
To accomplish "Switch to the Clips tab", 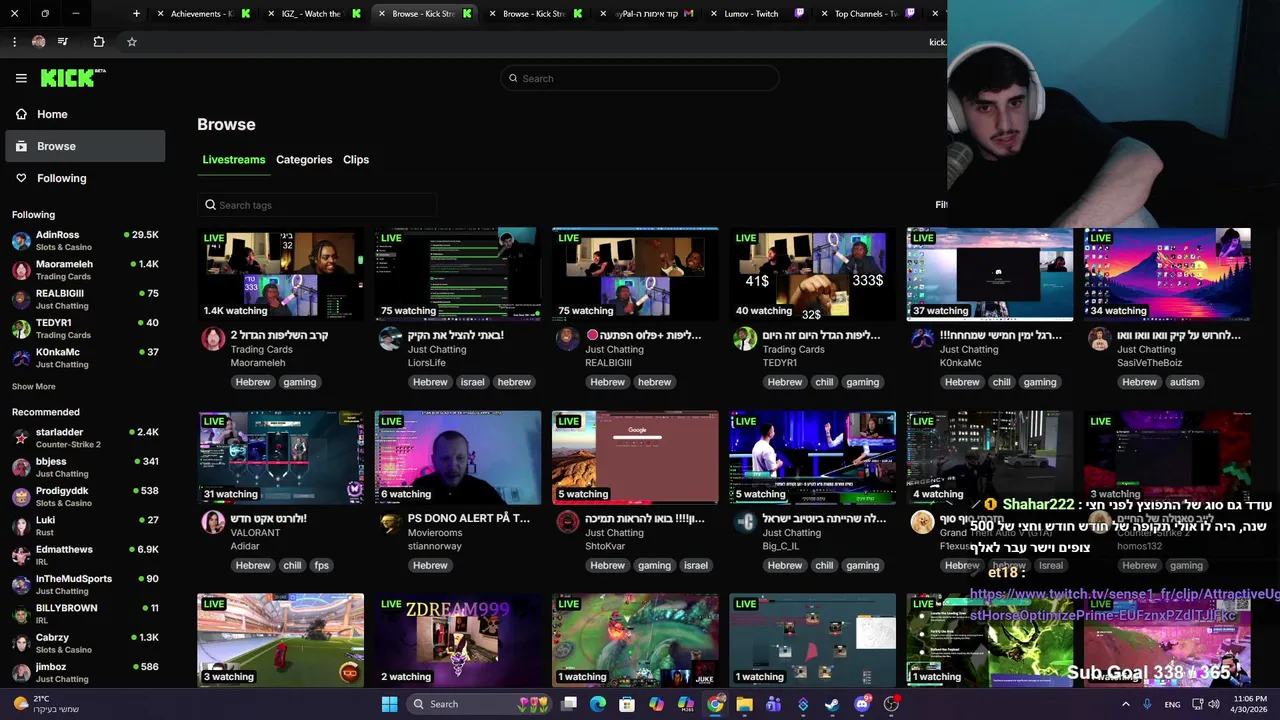I will click(x=356, y=160).
